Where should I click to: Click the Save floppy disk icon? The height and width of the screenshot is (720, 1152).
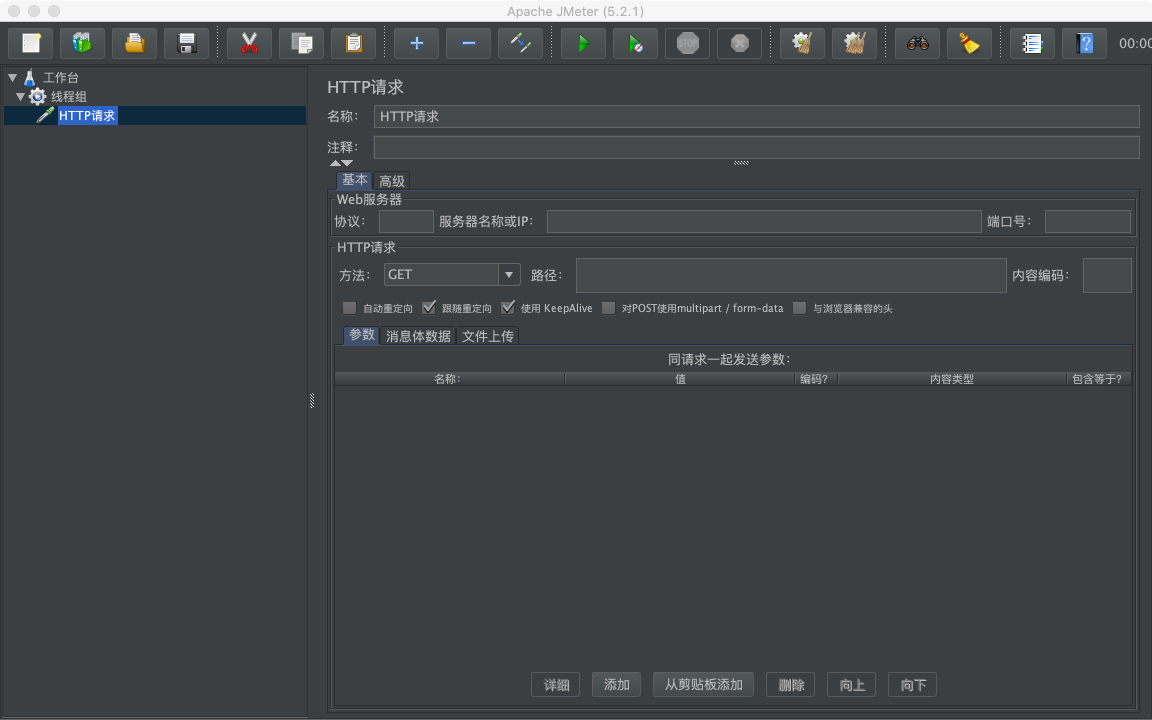[x=187, y=43]
